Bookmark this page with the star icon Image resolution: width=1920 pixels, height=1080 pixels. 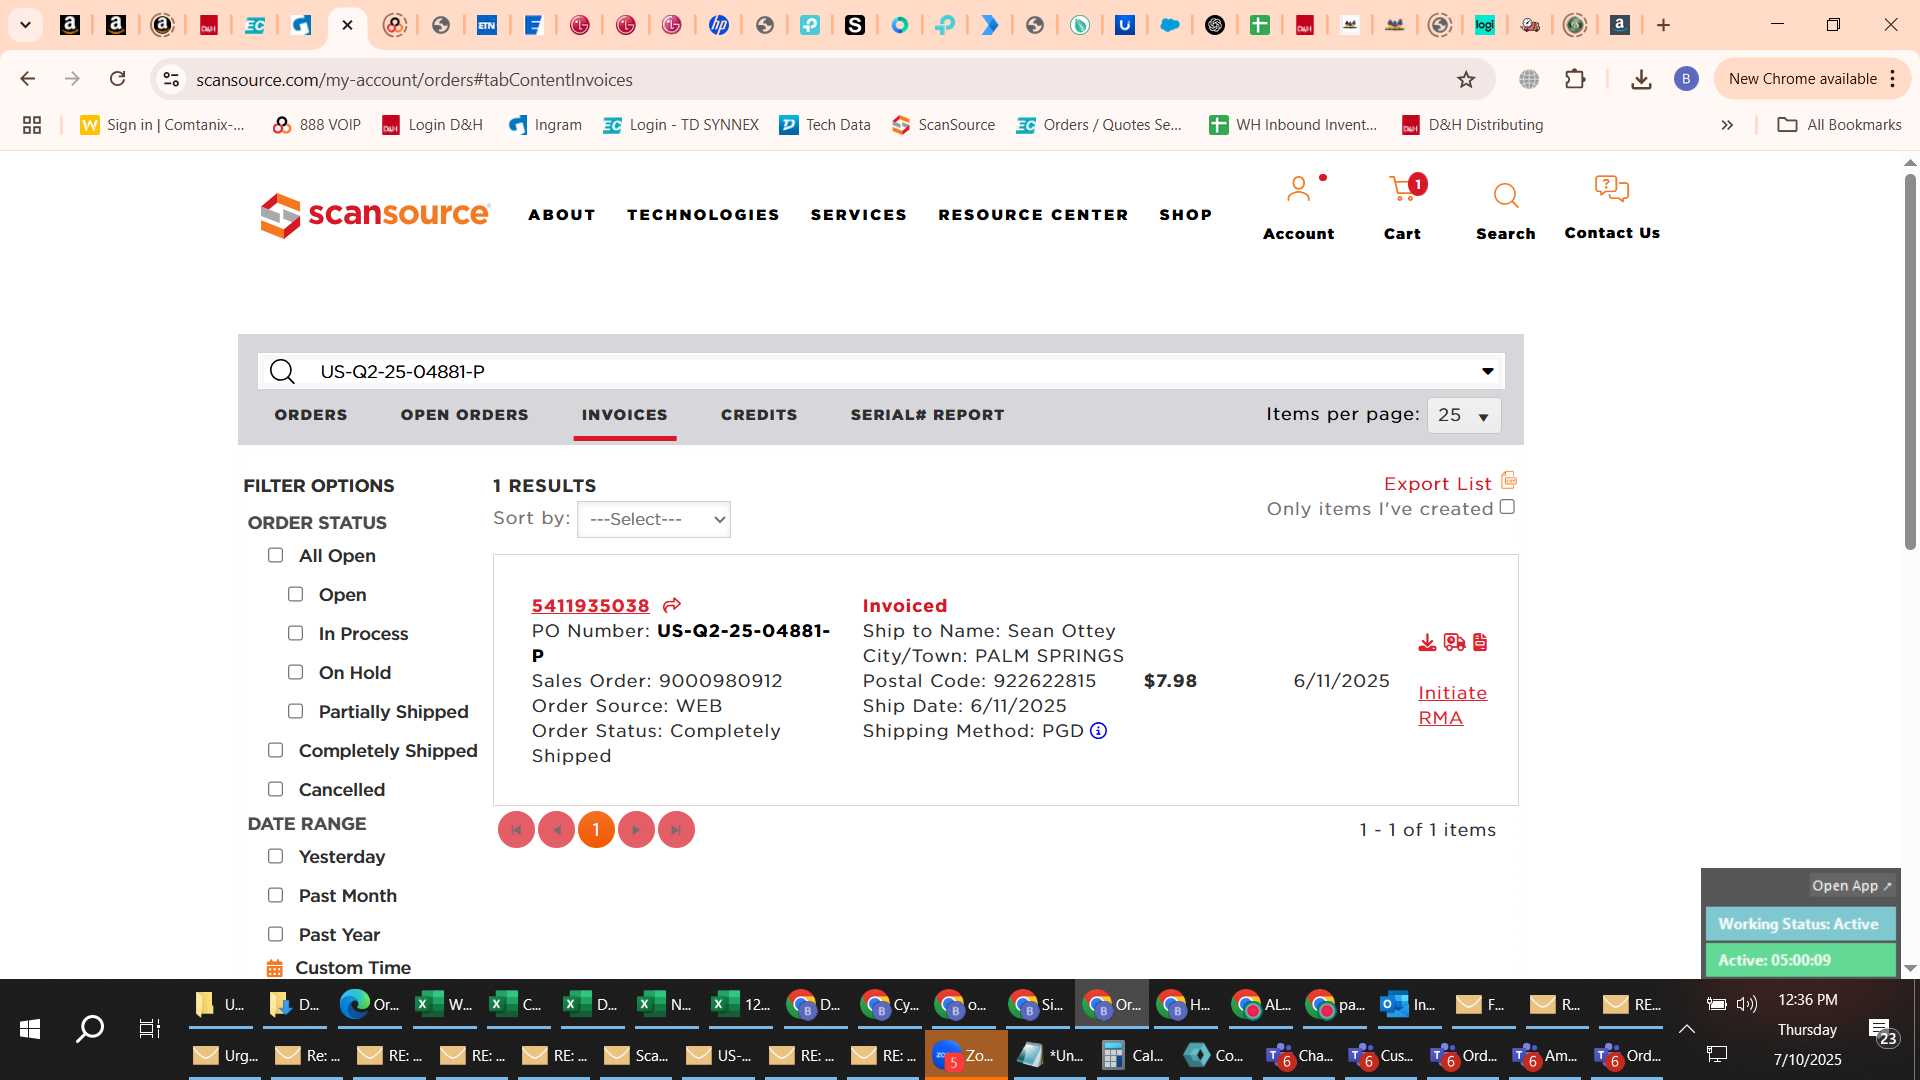(1466, 79)
